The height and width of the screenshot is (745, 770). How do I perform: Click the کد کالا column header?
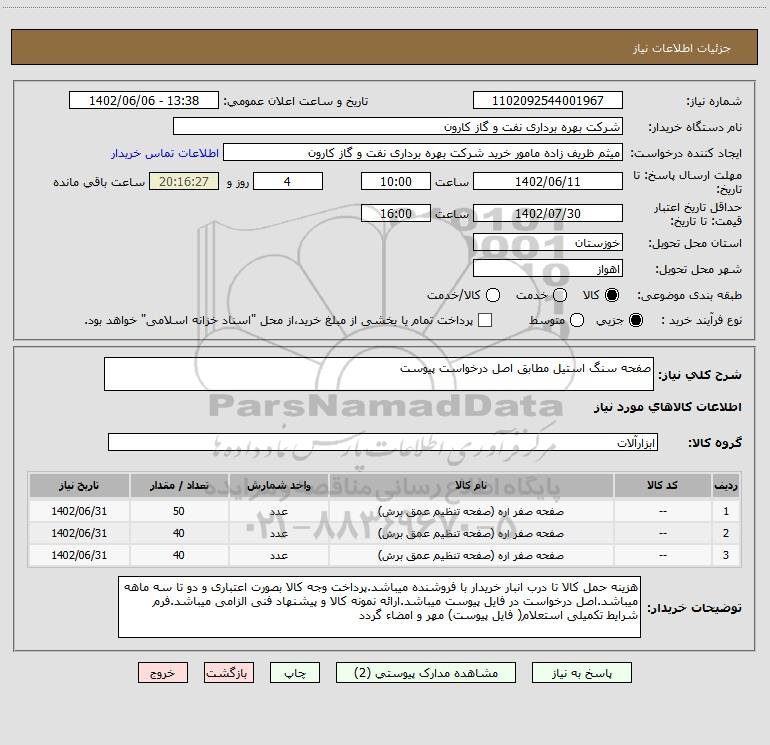[662, 486]
